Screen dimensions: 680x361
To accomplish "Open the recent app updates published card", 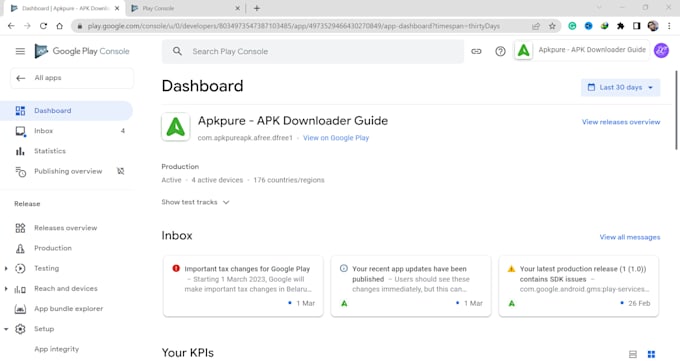I will point(411,286).
